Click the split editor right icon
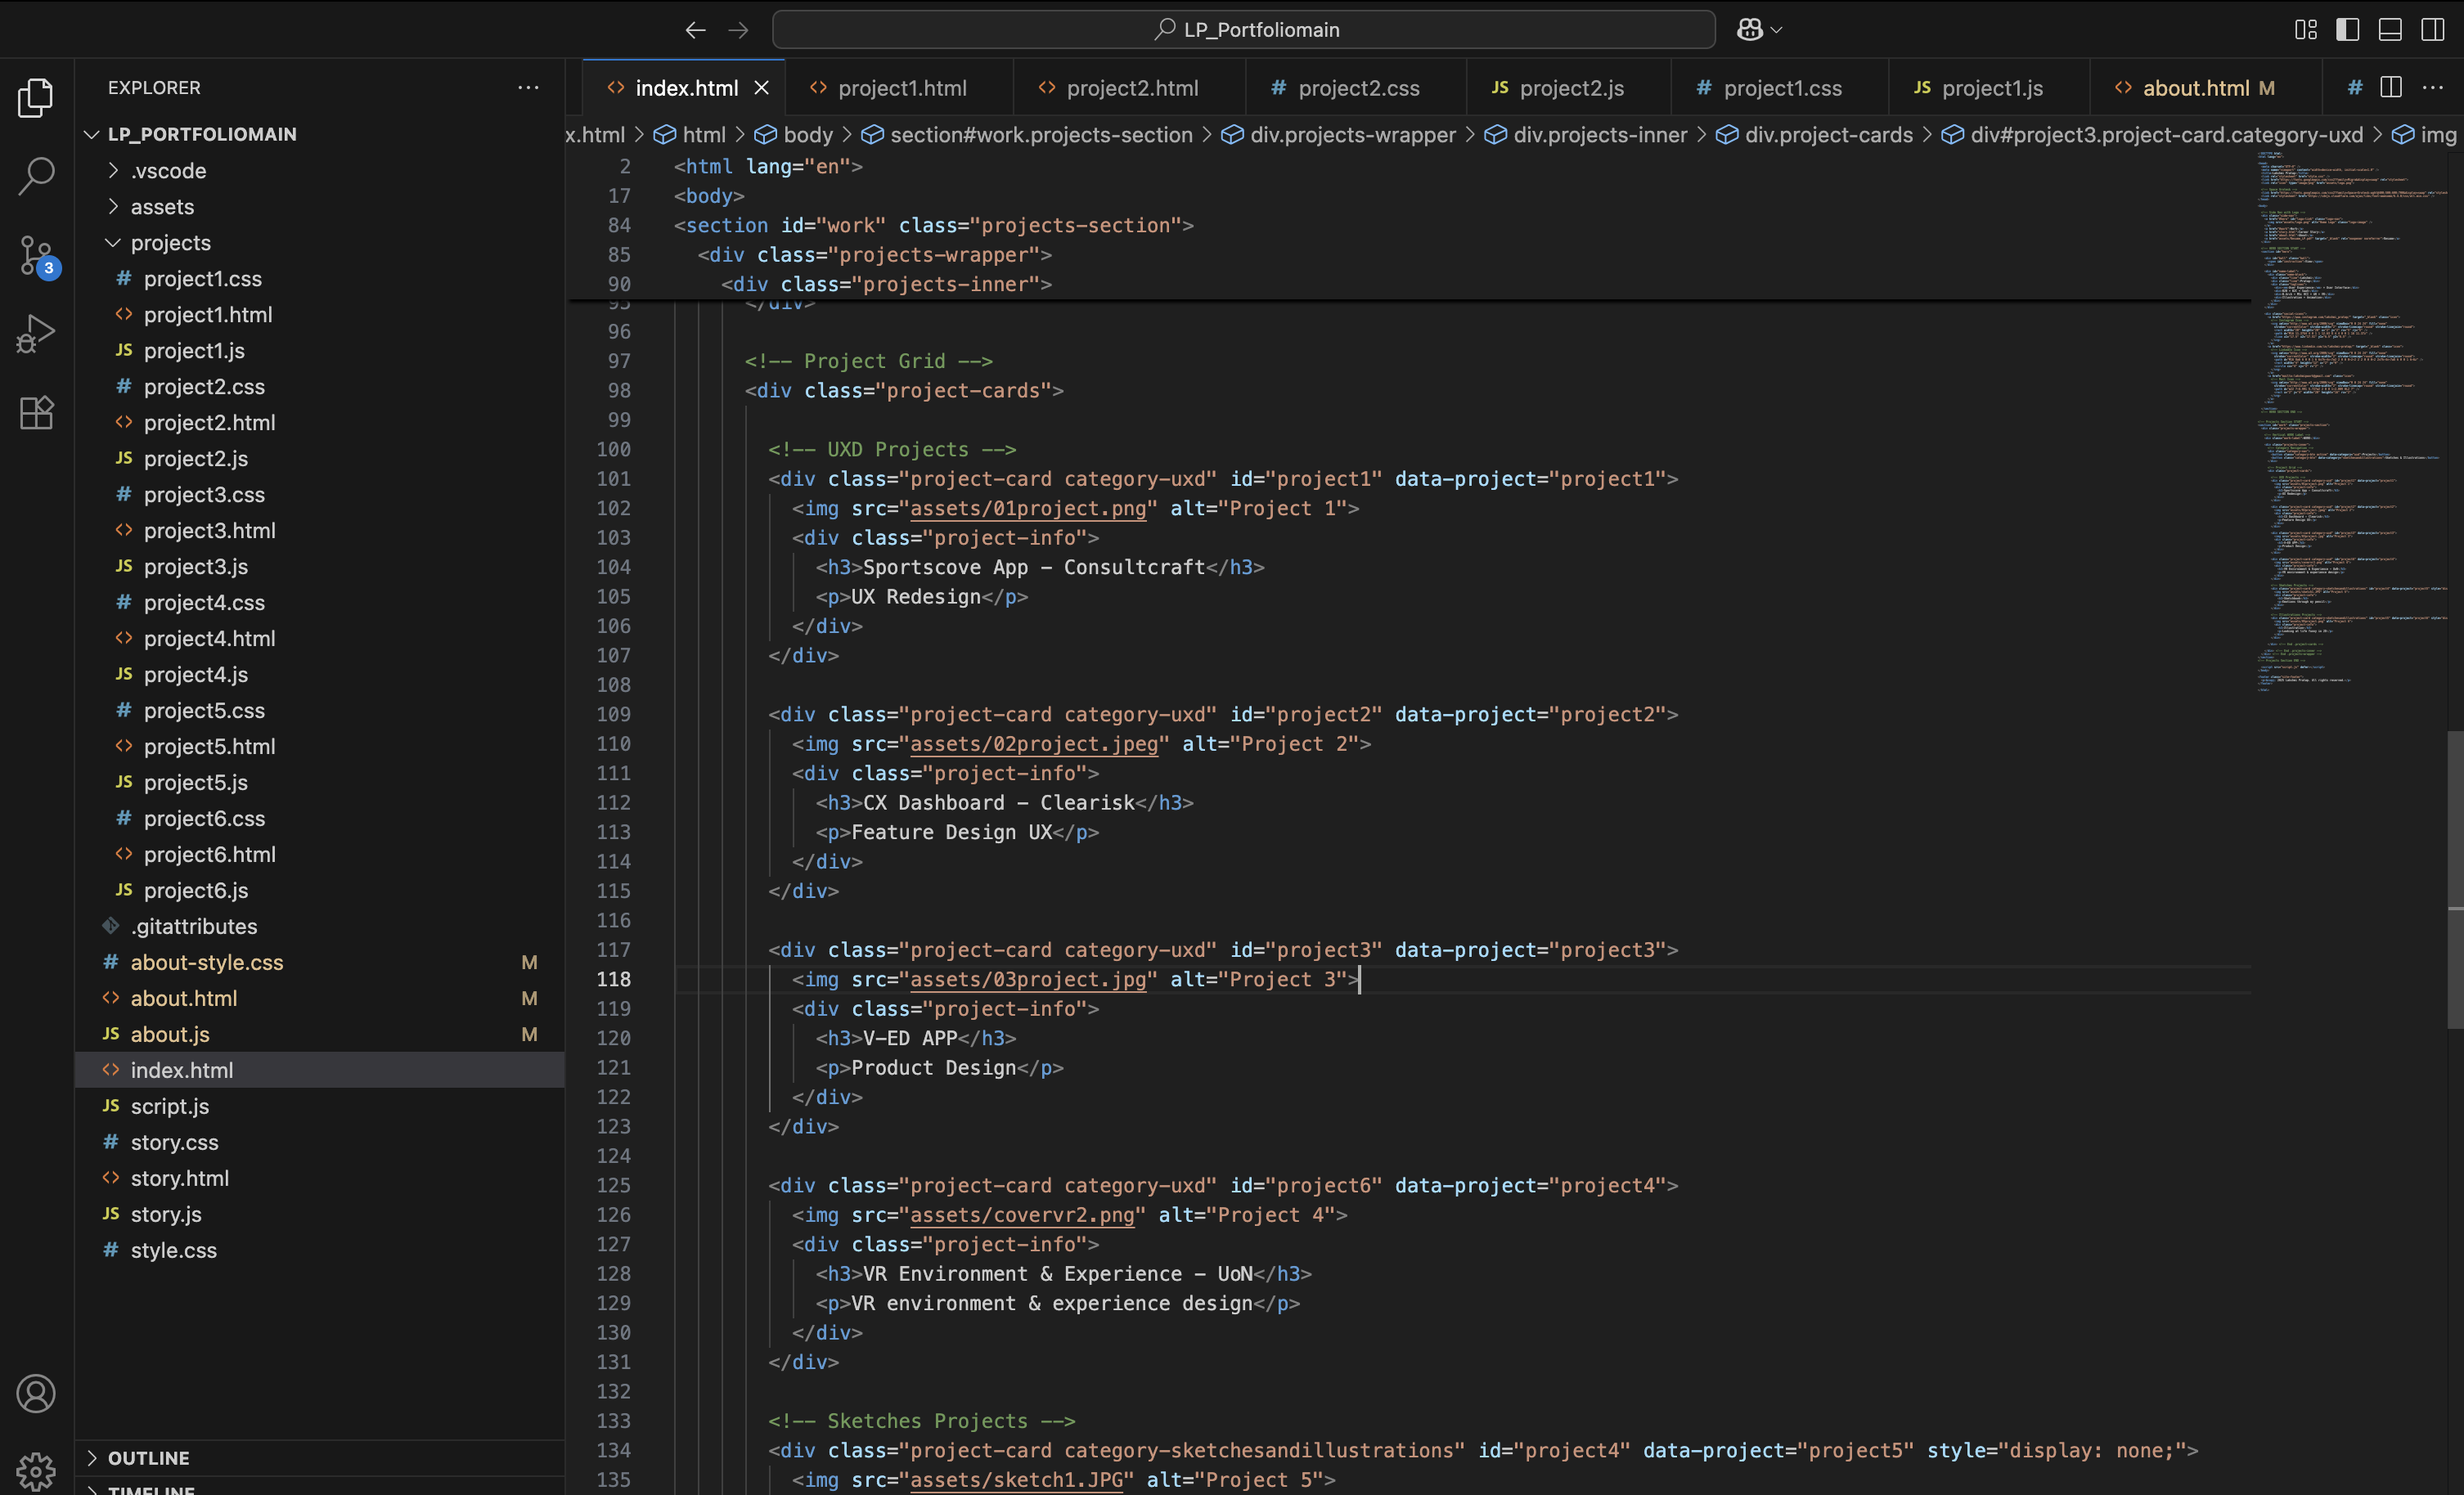Screen dimensions: 2464x1495 click(2390, 88)
